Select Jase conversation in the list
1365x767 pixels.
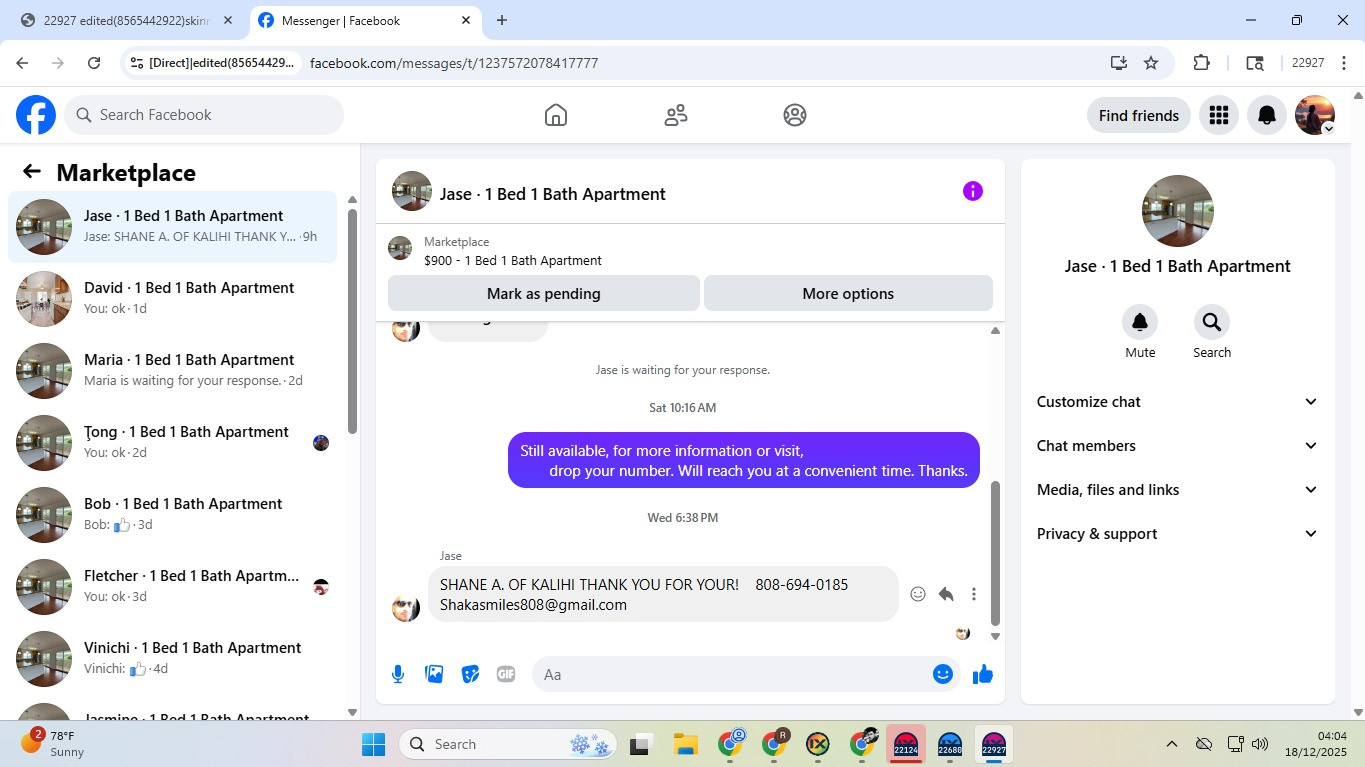pos(173,226)
